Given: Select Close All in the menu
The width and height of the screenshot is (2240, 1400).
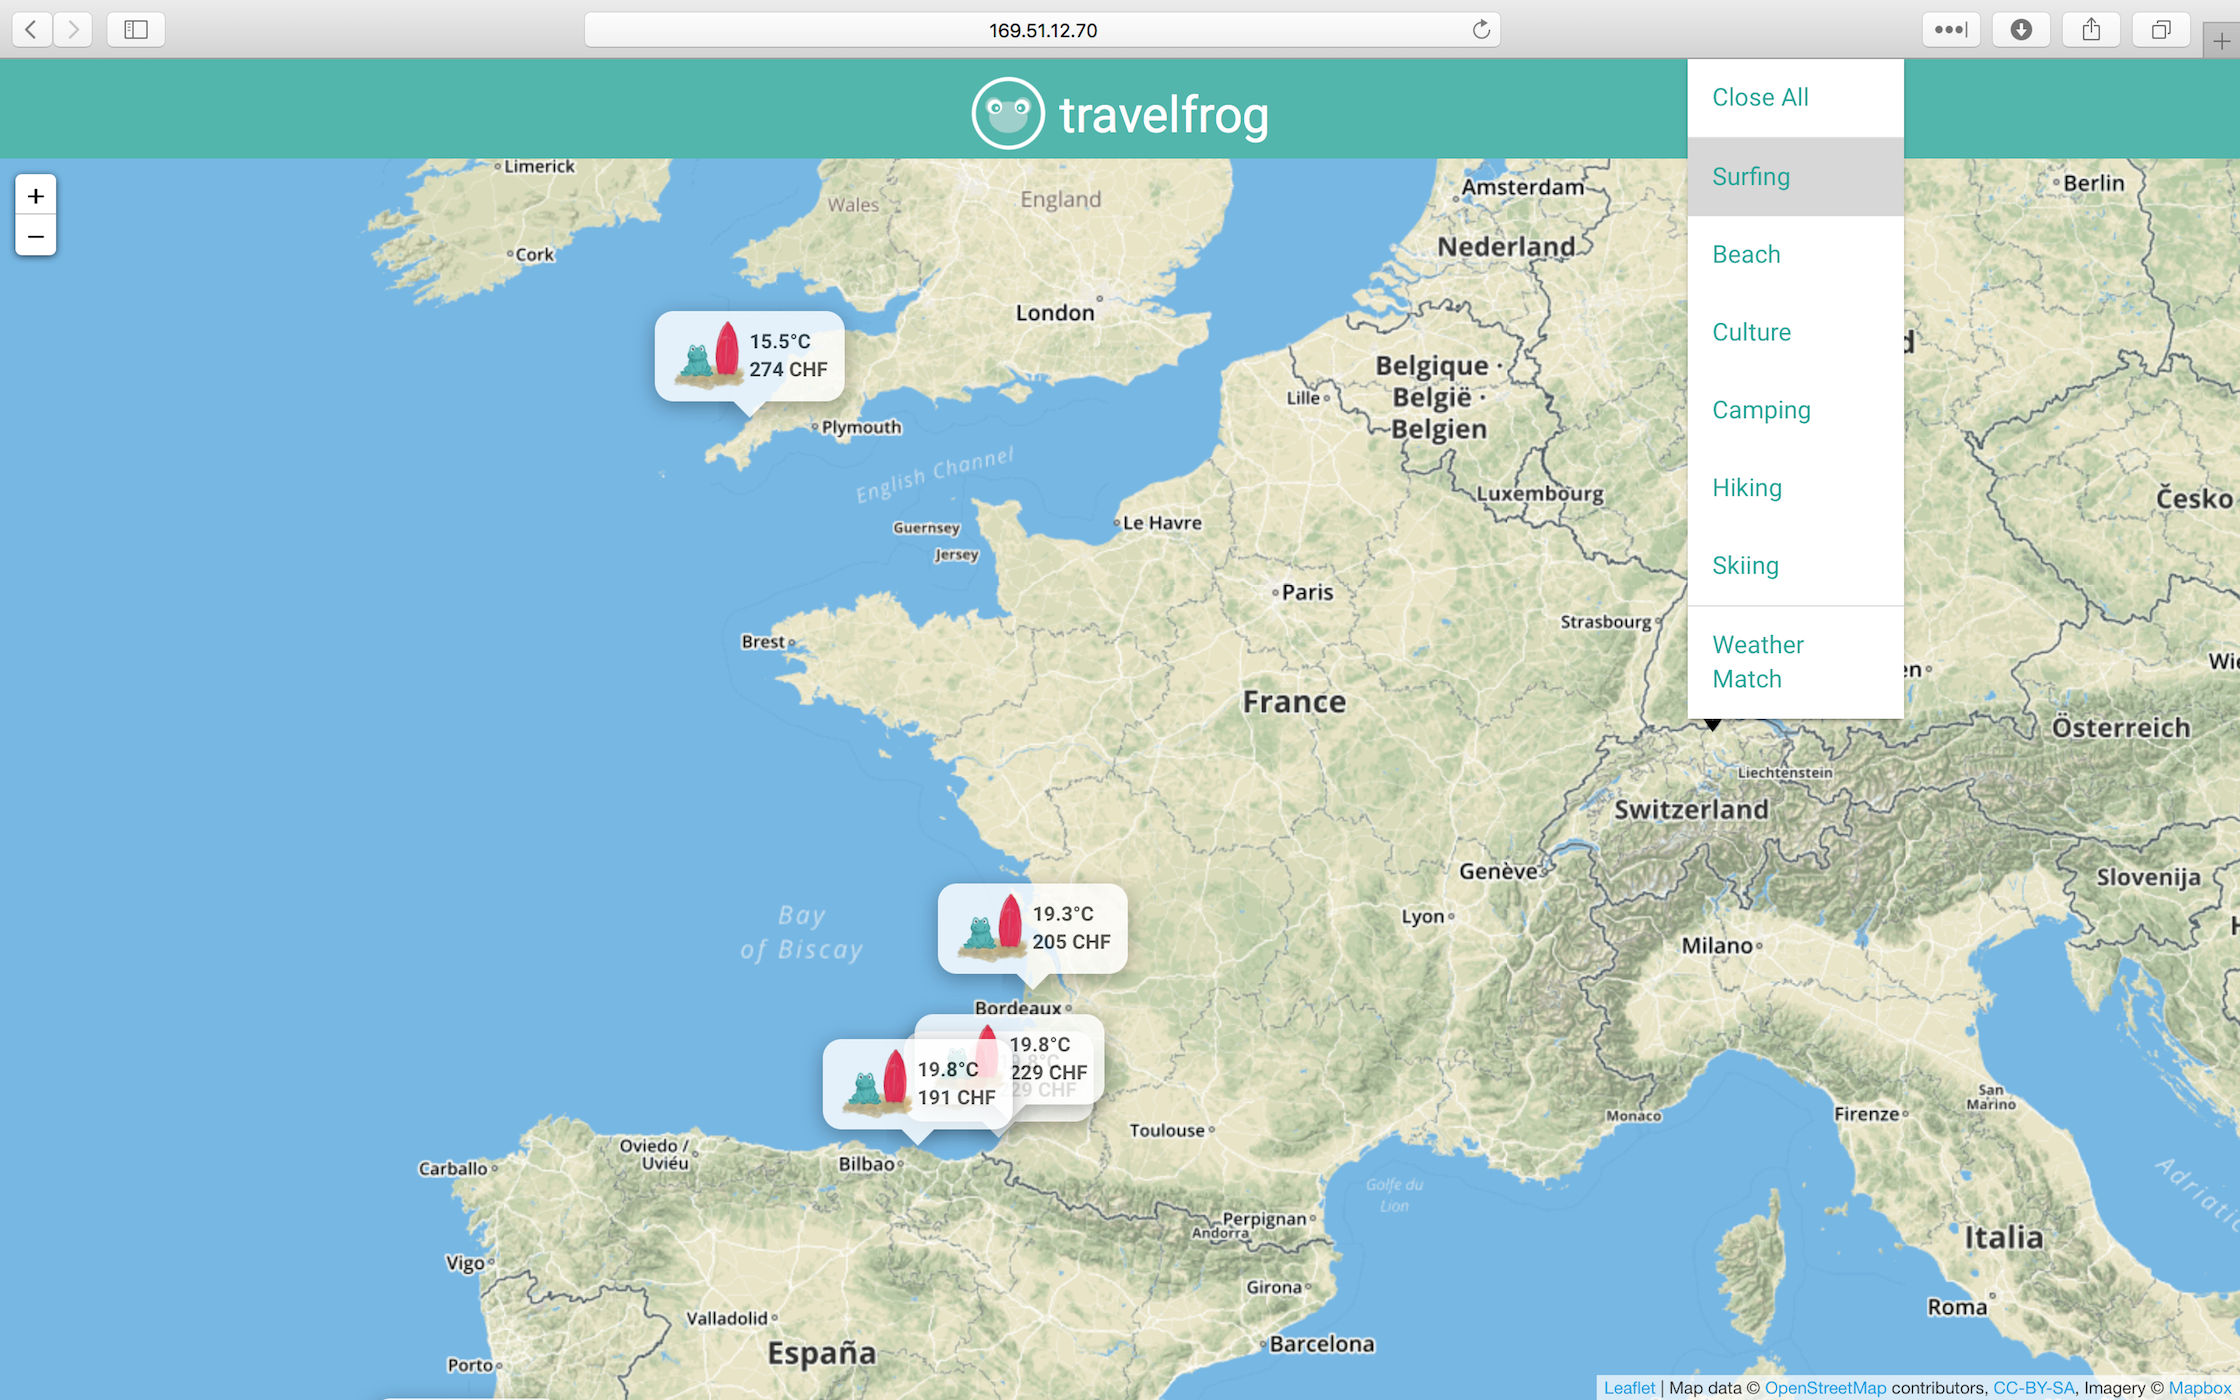Looking at the screenshot, I should [1760, 98].
